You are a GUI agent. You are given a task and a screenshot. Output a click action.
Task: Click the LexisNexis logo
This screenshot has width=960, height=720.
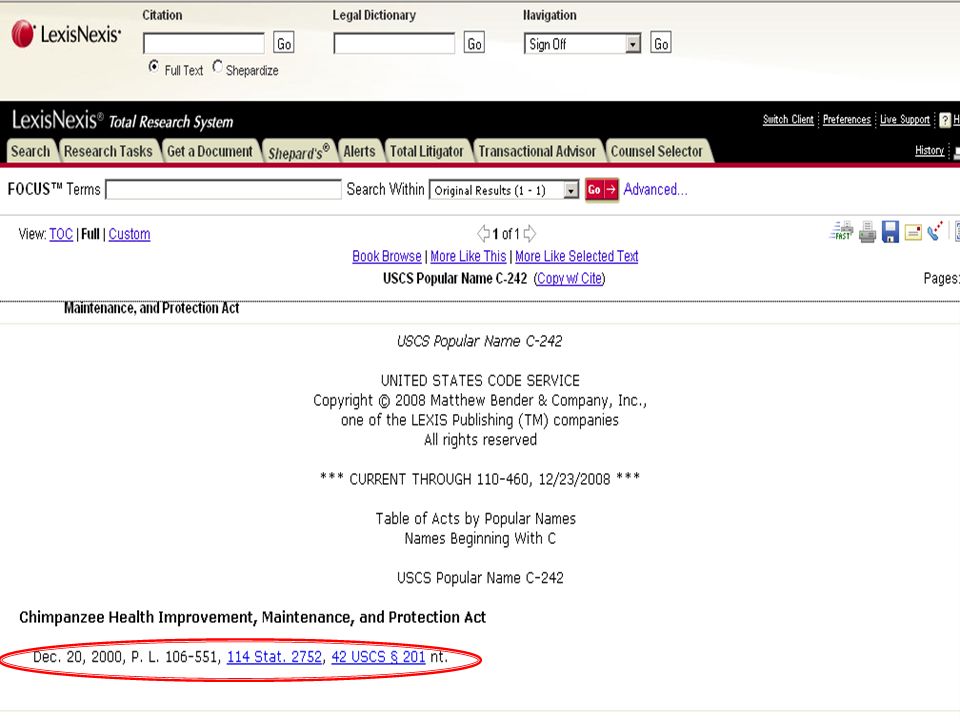click(x=66, y=34)
